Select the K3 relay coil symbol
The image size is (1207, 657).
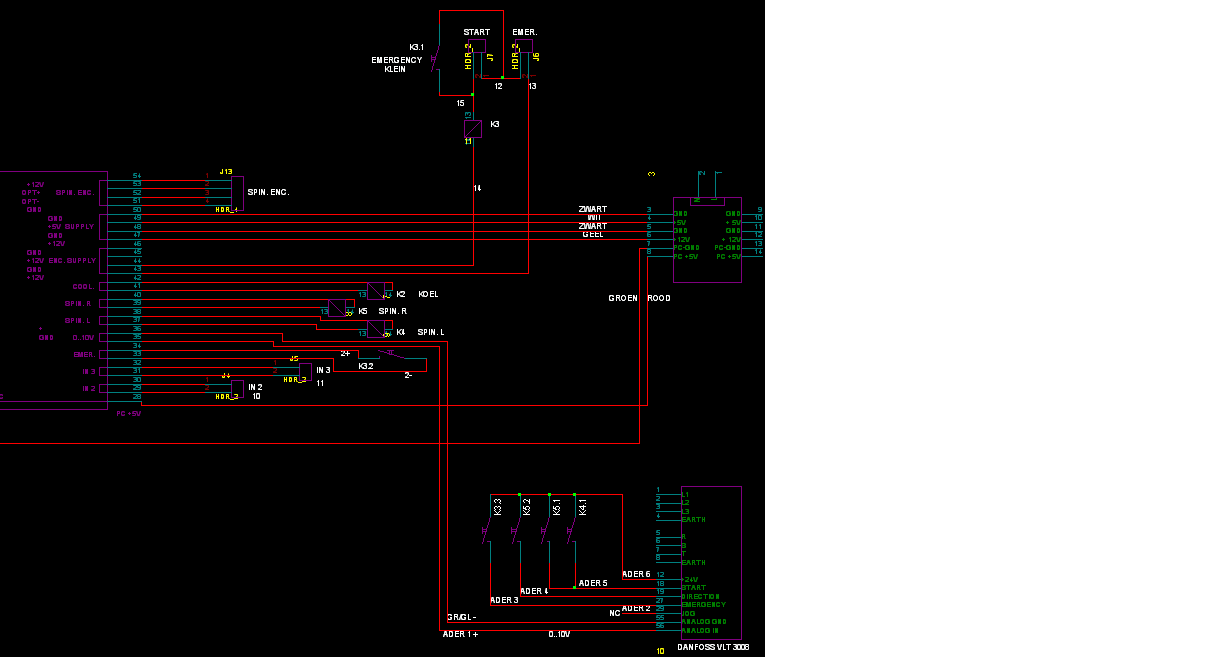473,128
